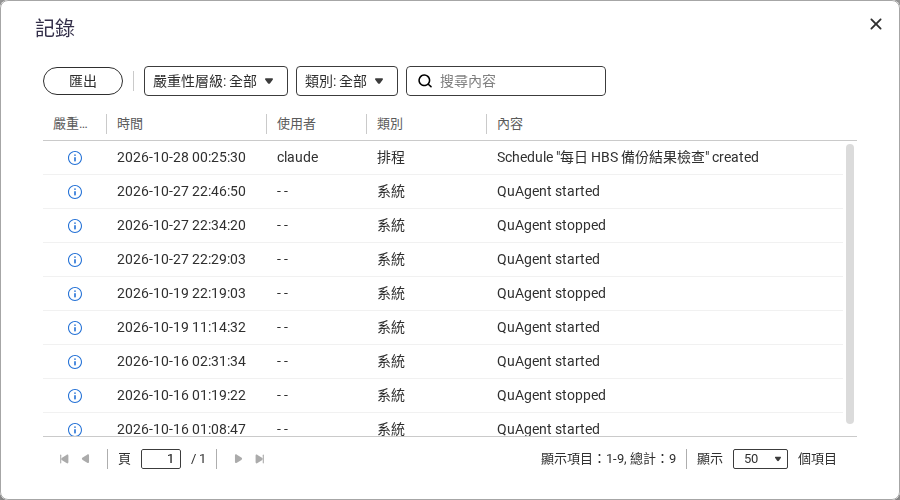Focus the 搜尋內容 search field
The height and width of the screenshot is (500, 900).
[506, 81]
